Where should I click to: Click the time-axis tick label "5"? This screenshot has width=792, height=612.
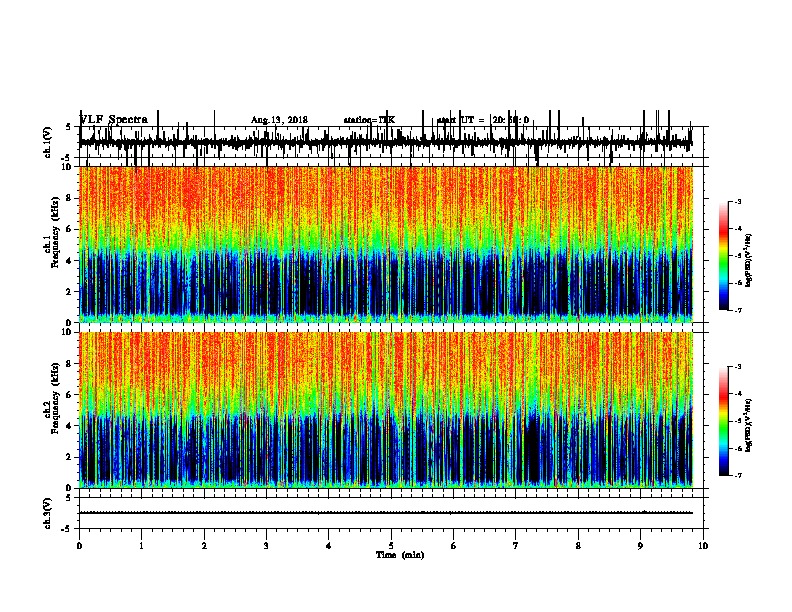391,546
